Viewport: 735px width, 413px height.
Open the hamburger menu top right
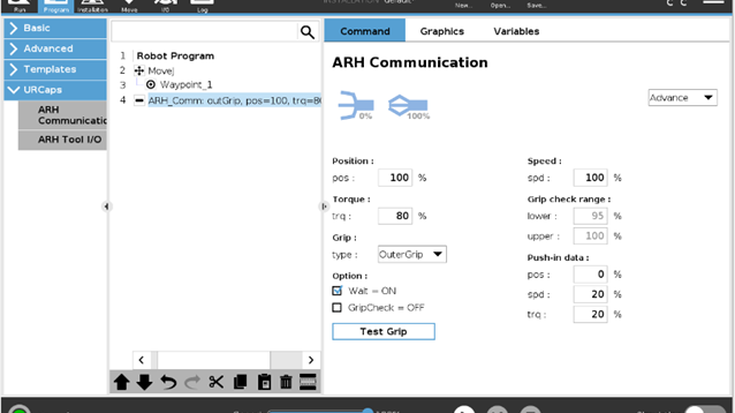pos(714,3)
